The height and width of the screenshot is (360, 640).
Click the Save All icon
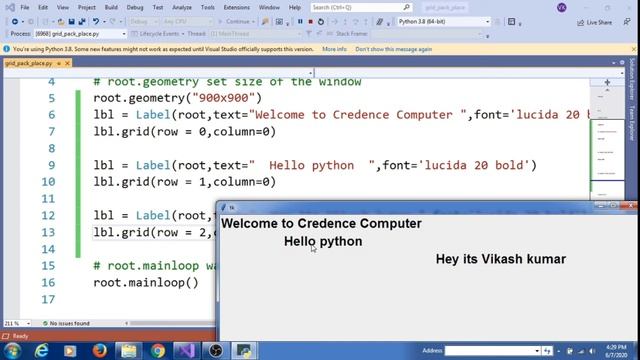[82, 22]
